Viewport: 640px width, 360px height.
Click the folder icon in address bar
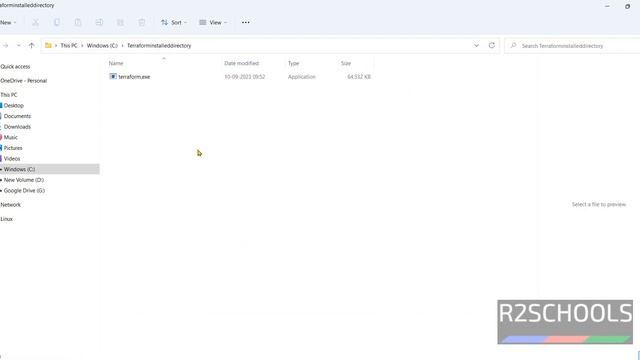[x=48, y=45]
